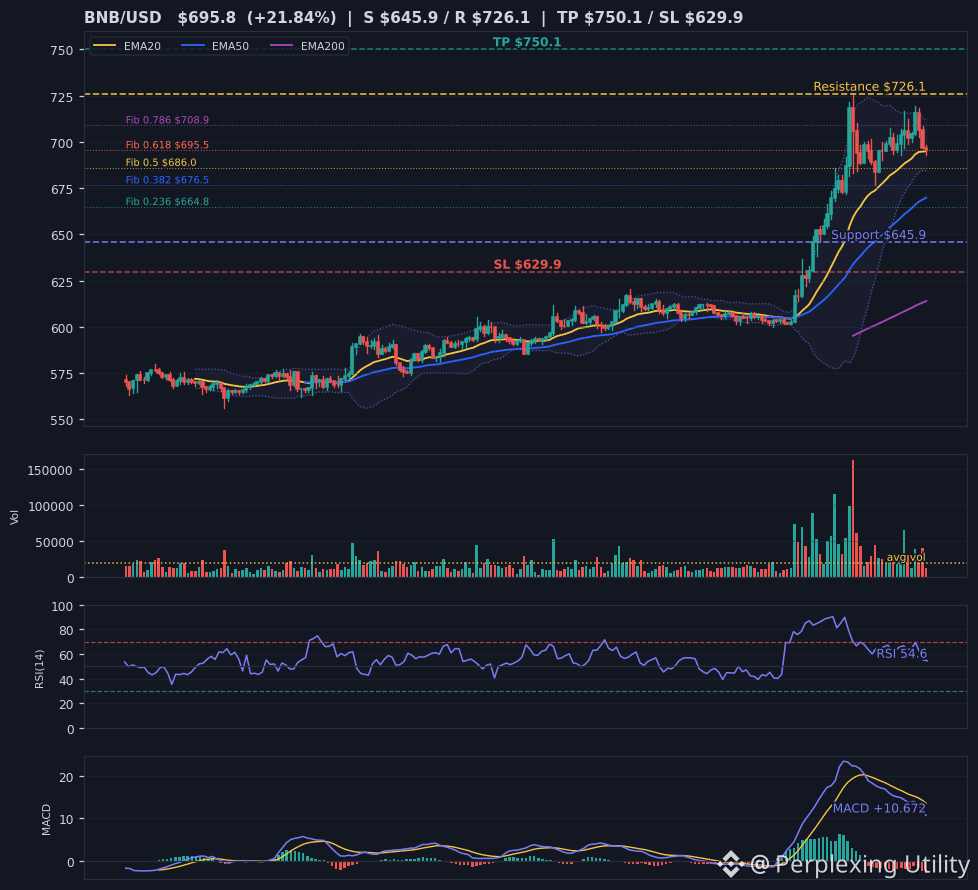Click the 'RSI(14)' vertical axis title
The image size is (978, 890).
pyautogui.click(x=39, y=669)
